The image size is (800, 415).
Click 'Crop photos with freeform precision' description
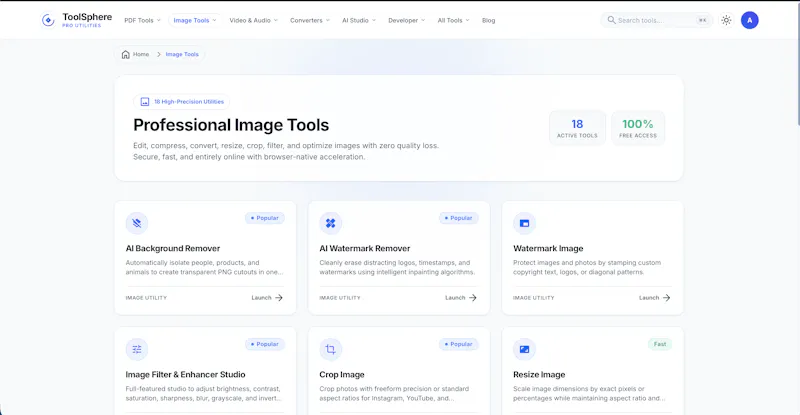point(394,394)
